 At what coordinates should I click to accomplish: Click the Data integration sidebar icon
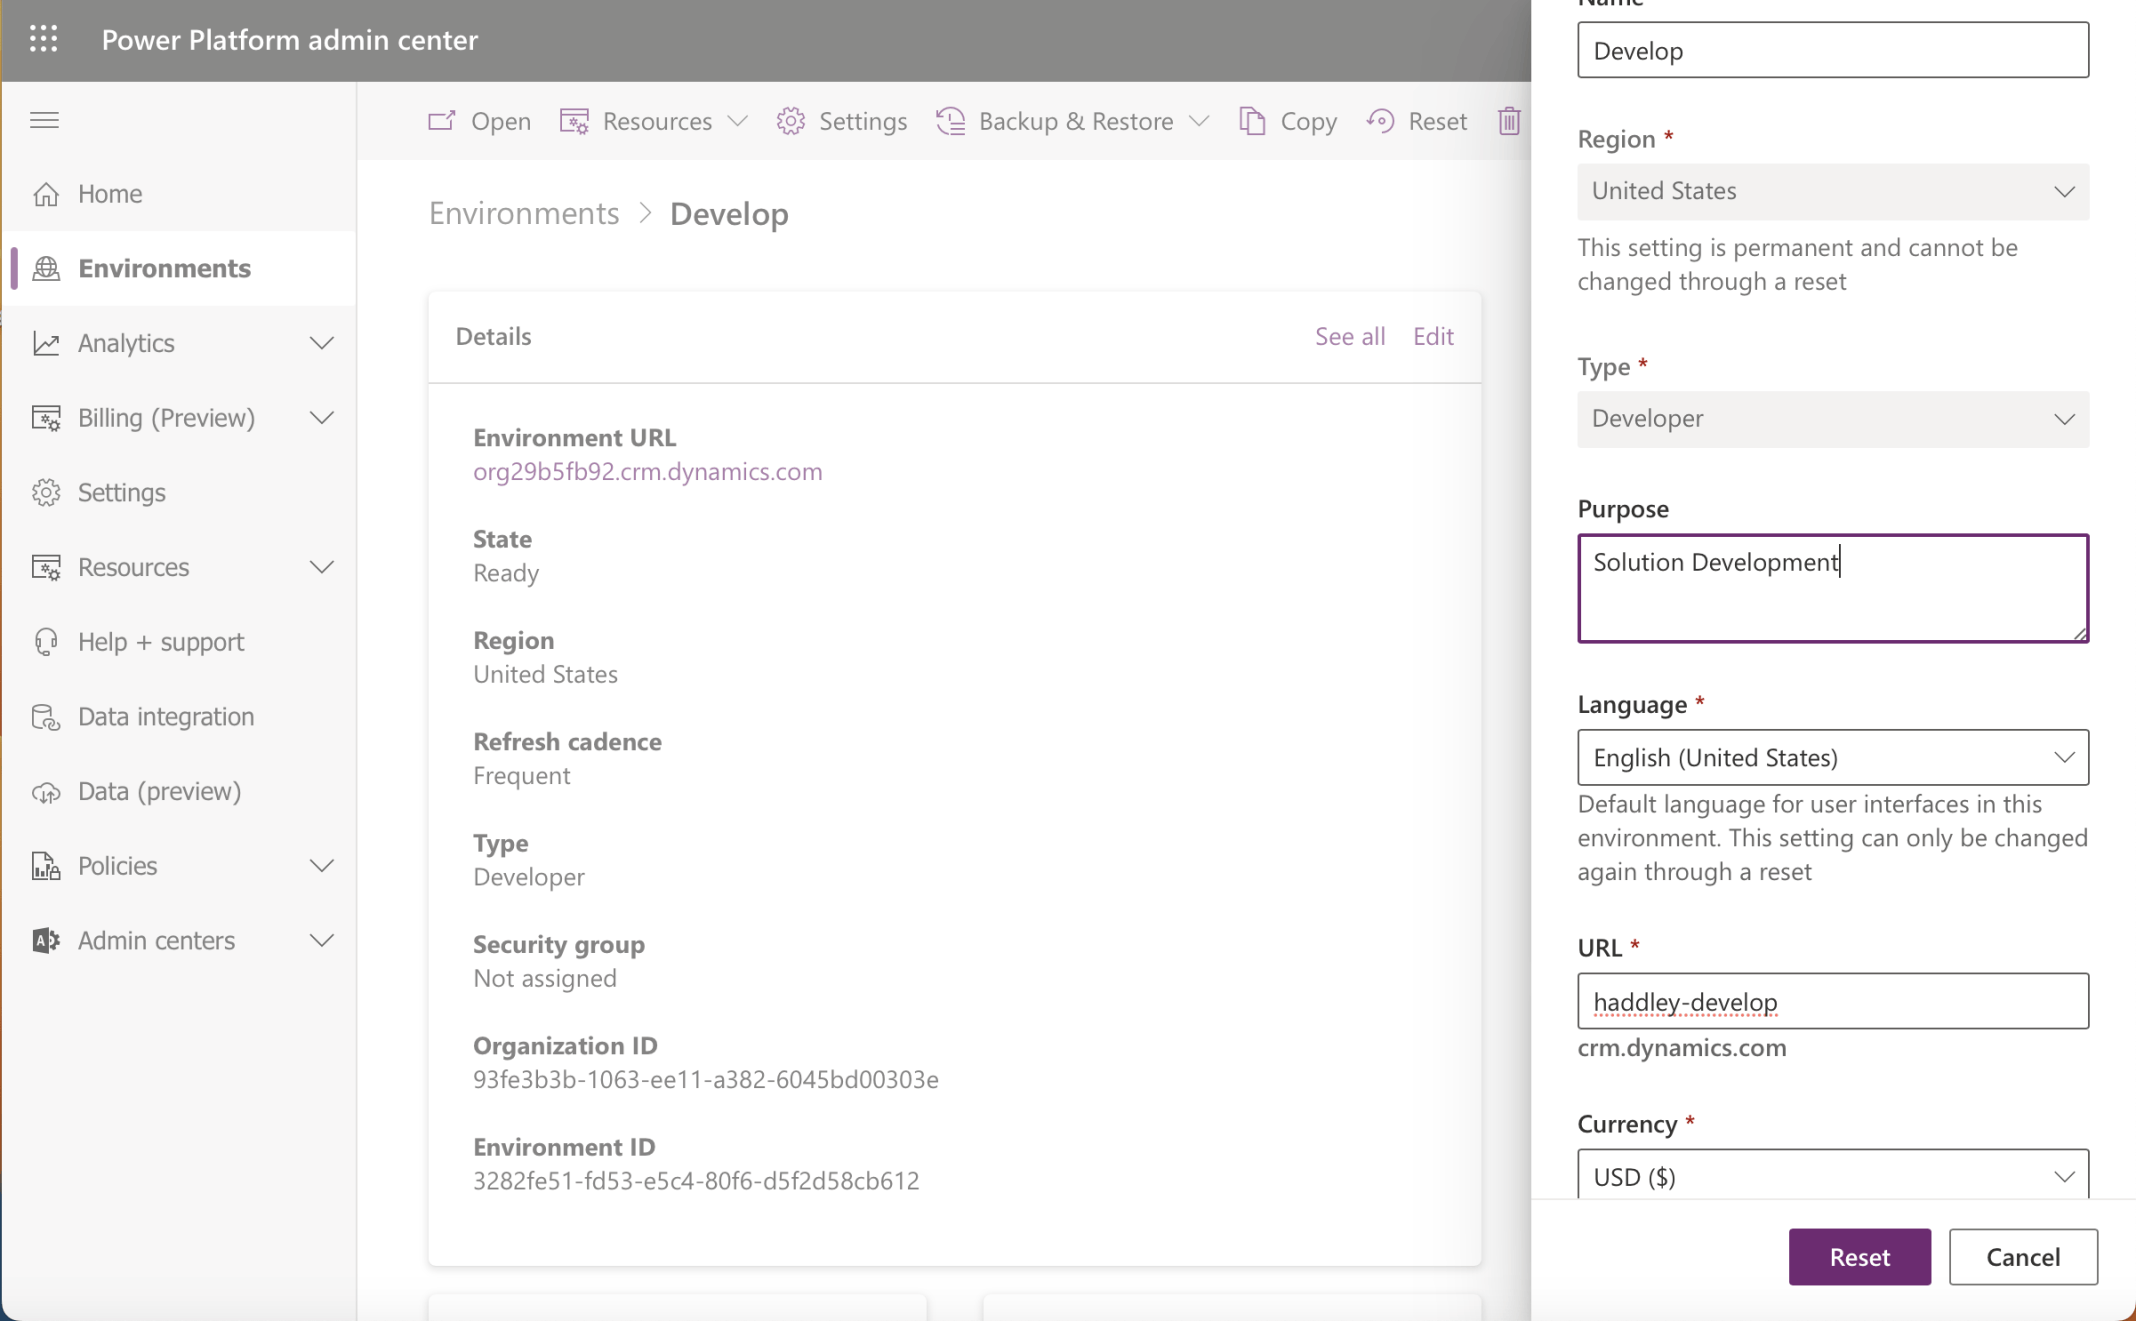(46, 717)
